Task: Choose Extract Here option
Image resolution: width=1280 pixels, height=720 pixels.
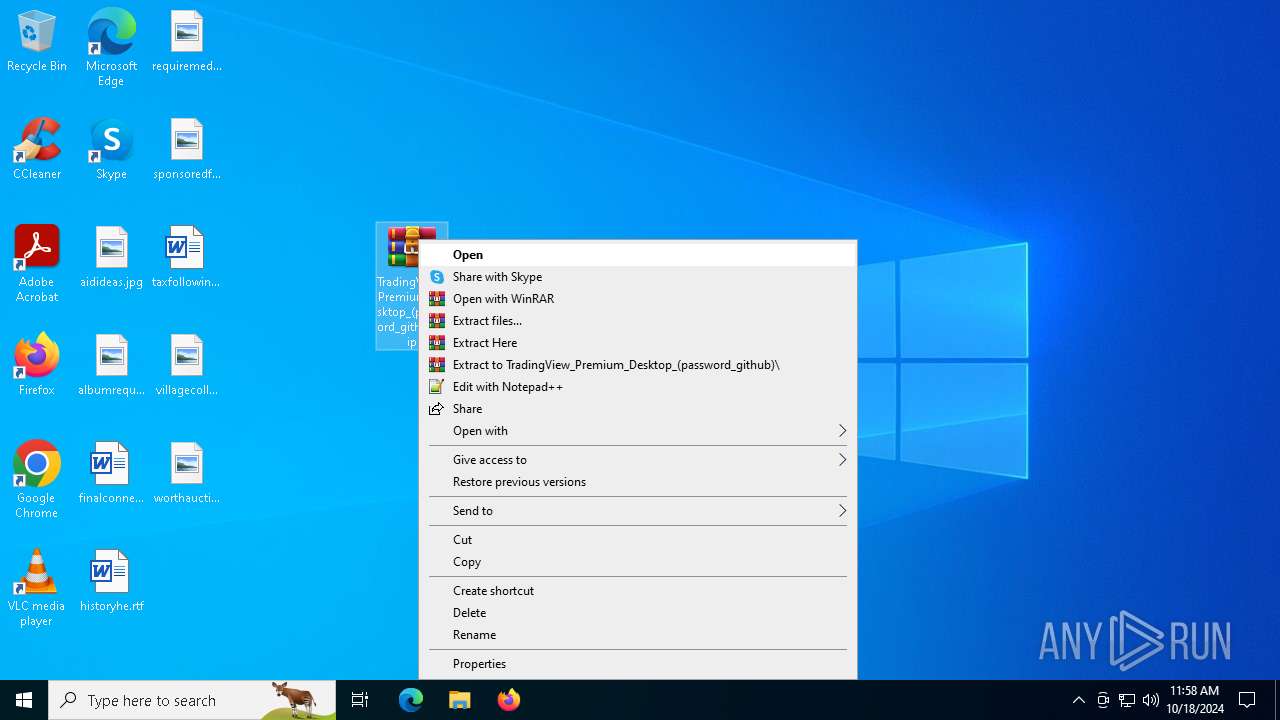Action: tap(638, 343)
